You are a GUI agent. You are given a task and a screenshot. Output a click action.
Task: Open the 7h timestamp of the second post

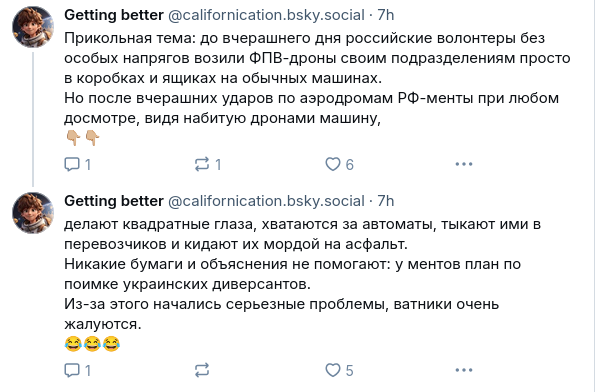(386, 201)
